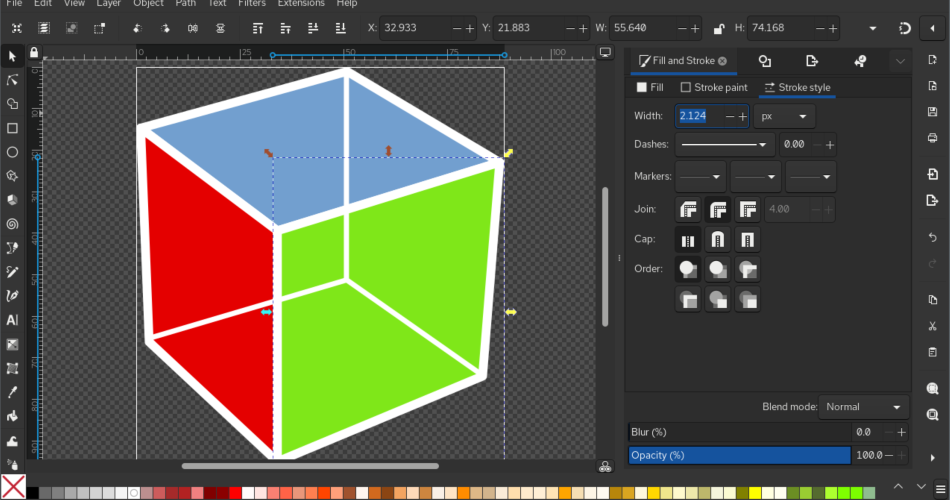Decrease stroke Width with minus button
Image resolution: width=950 pixels, height=500 pixels.
[x=729, y=116]
